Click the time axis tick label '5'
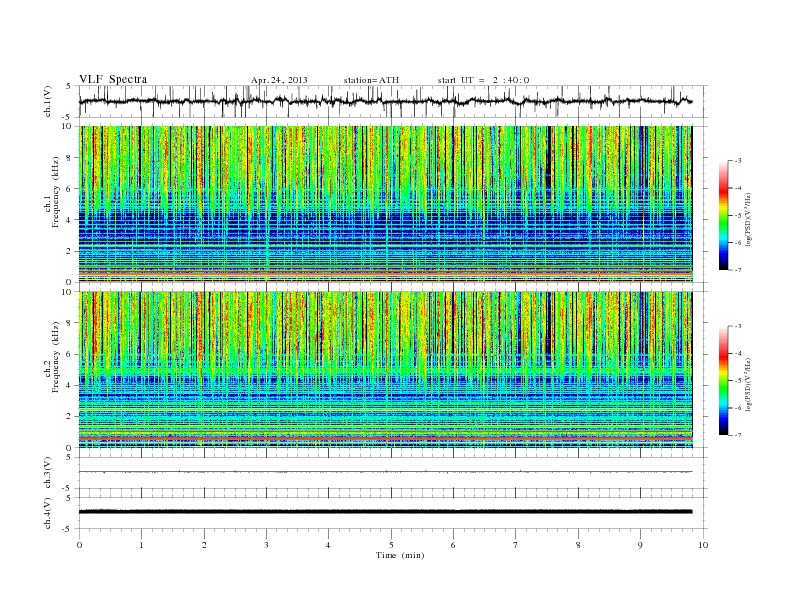This screenshot has height=612, width=792. tap(391, 545)
